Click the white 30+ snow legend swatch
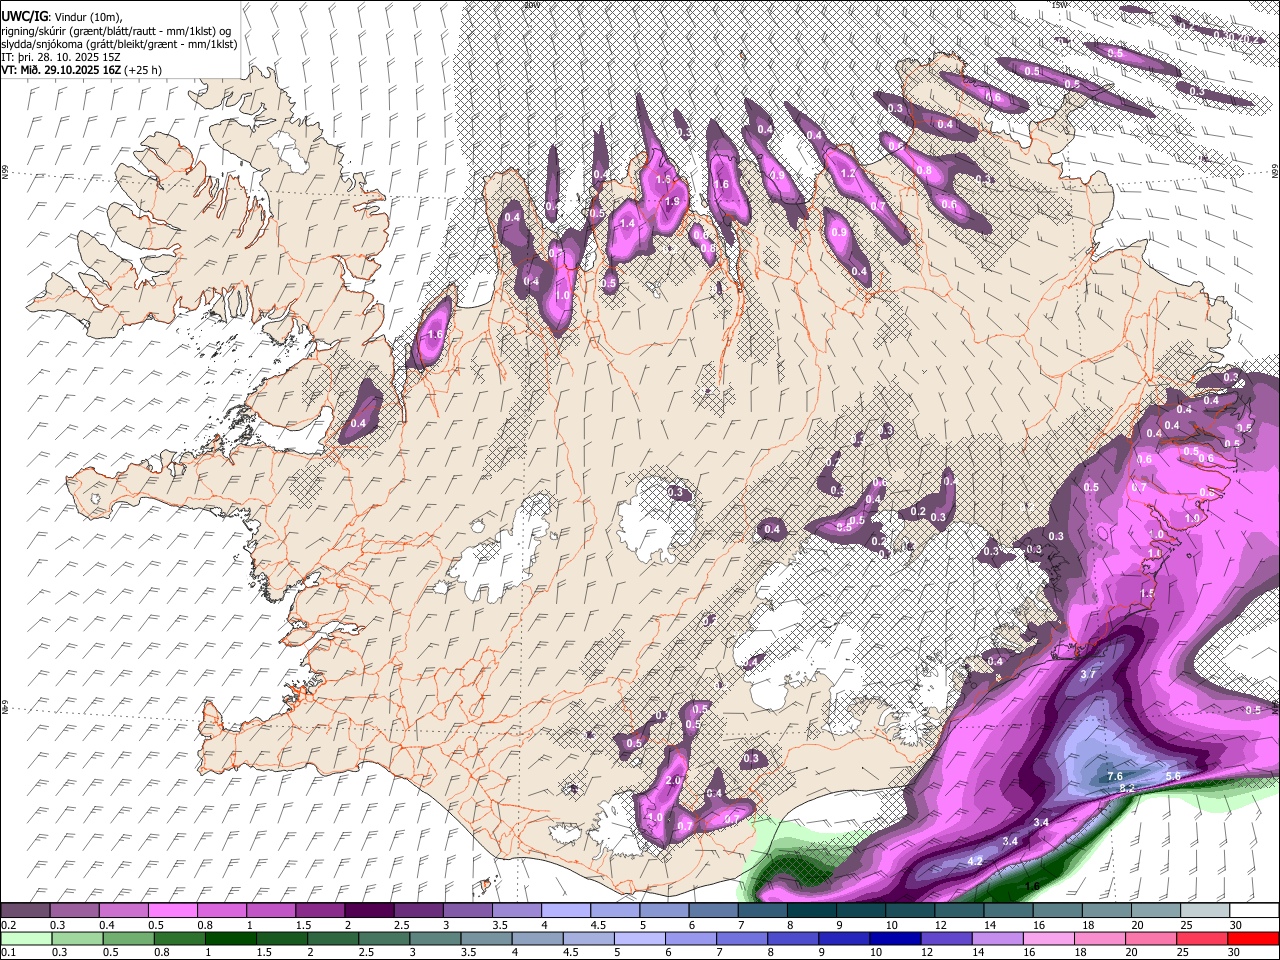This screenshot has width=1280, height=960. 1254,911
